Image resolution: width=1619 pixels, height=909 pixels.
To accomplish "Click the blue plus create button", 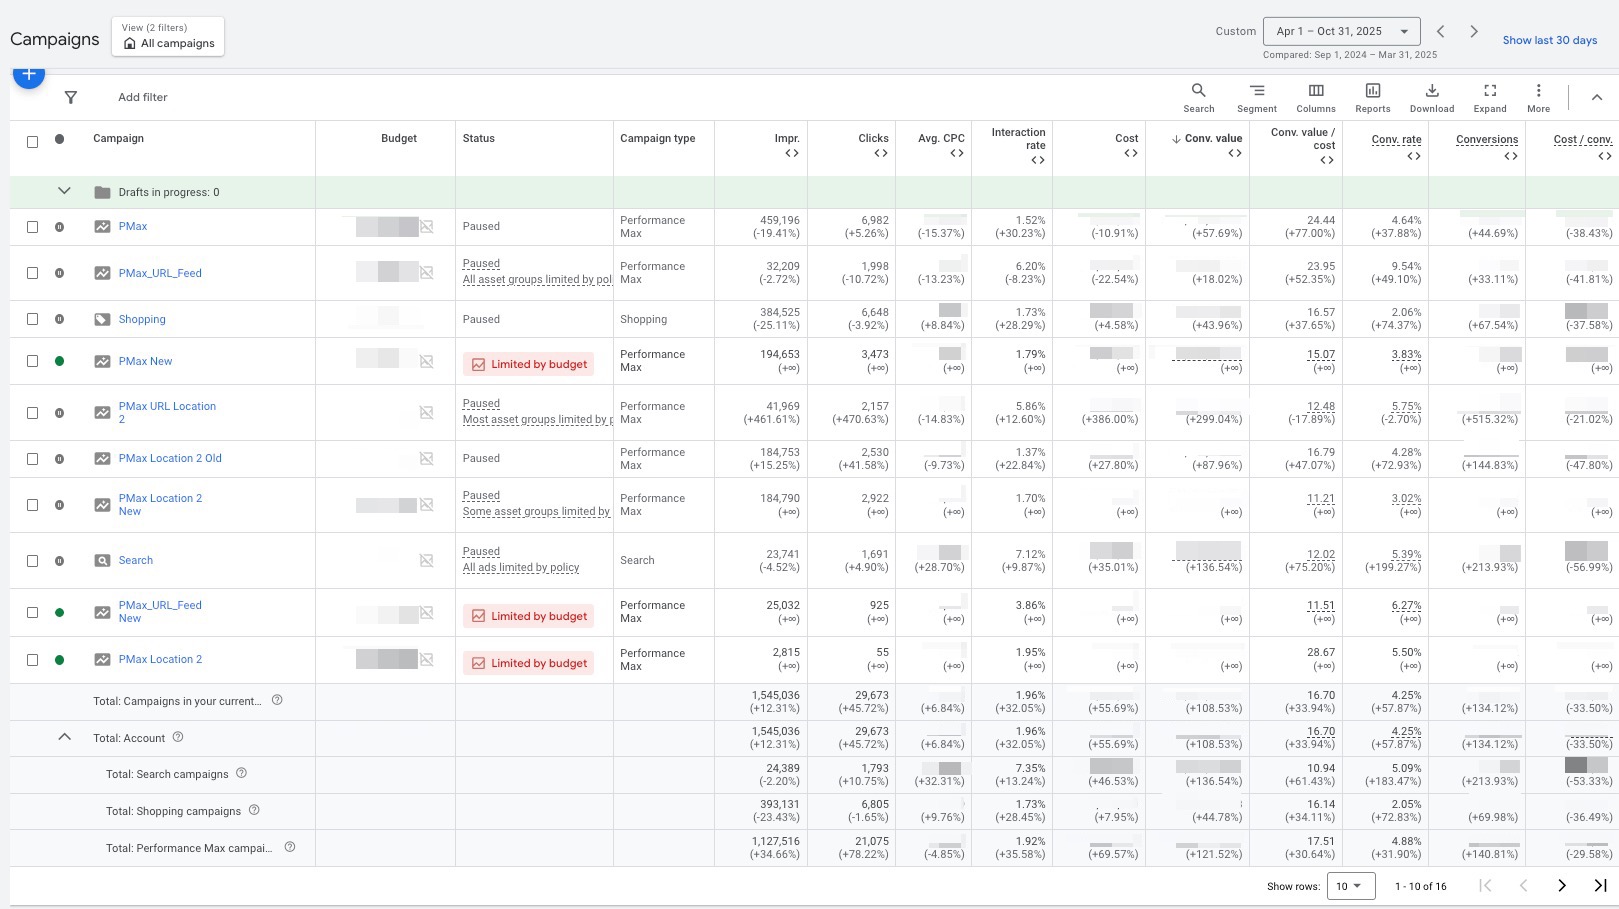I will [x=29, y=74].
